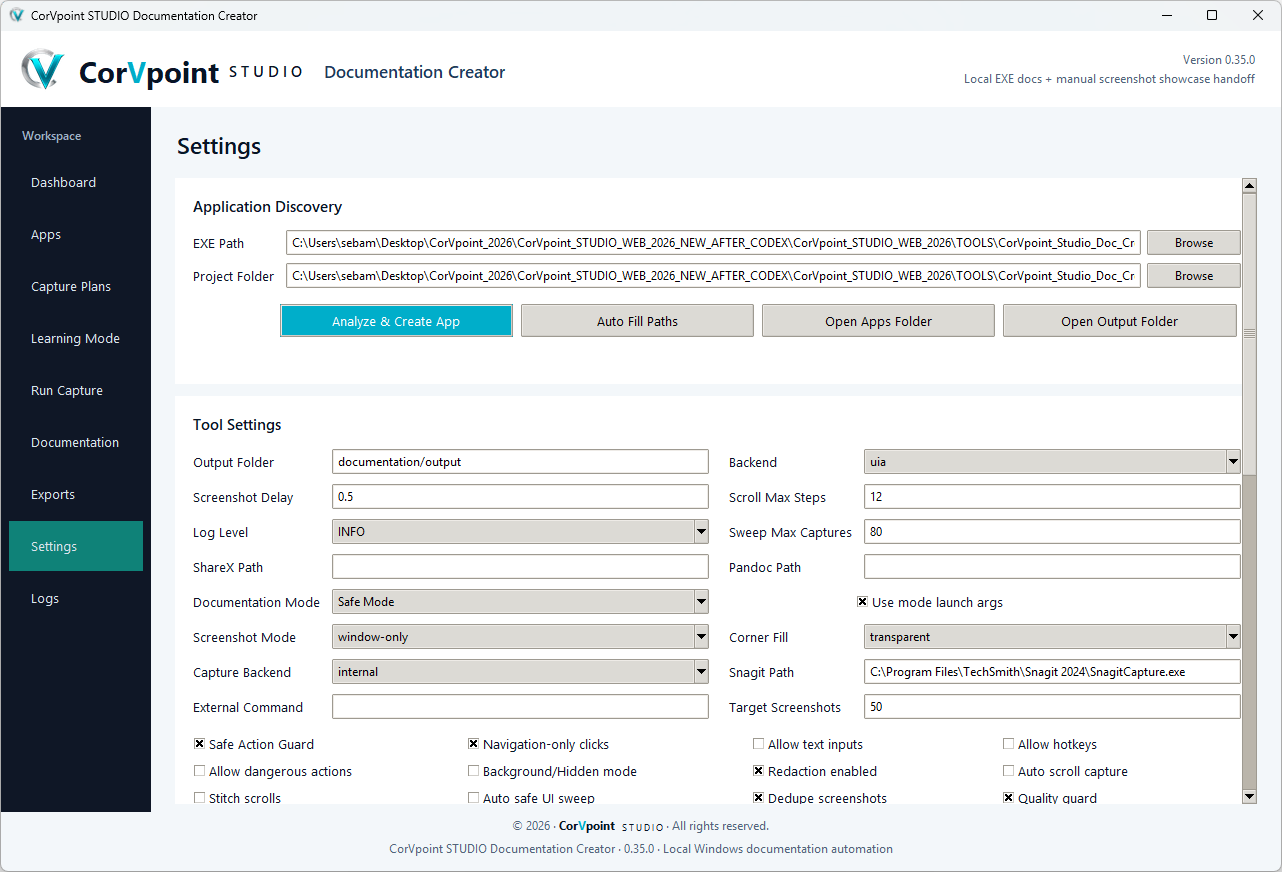Click scrollbar down arrow in settings panel
Viewport: 1282px width, 872px height.
(1249, 796)
